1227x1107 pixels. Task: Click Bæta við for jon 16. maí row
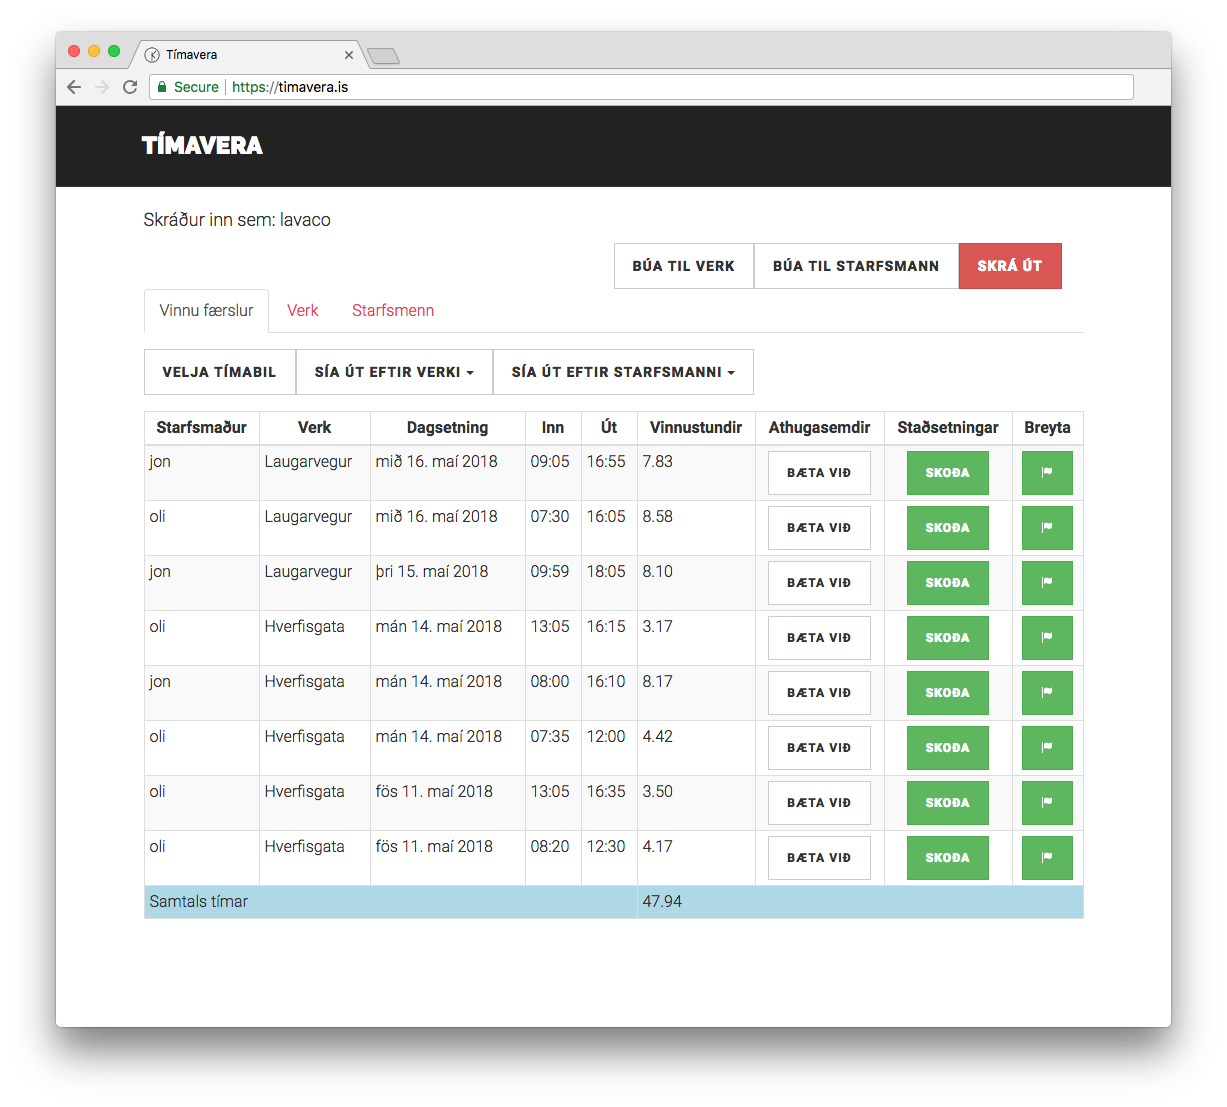[x=819, y=473]
